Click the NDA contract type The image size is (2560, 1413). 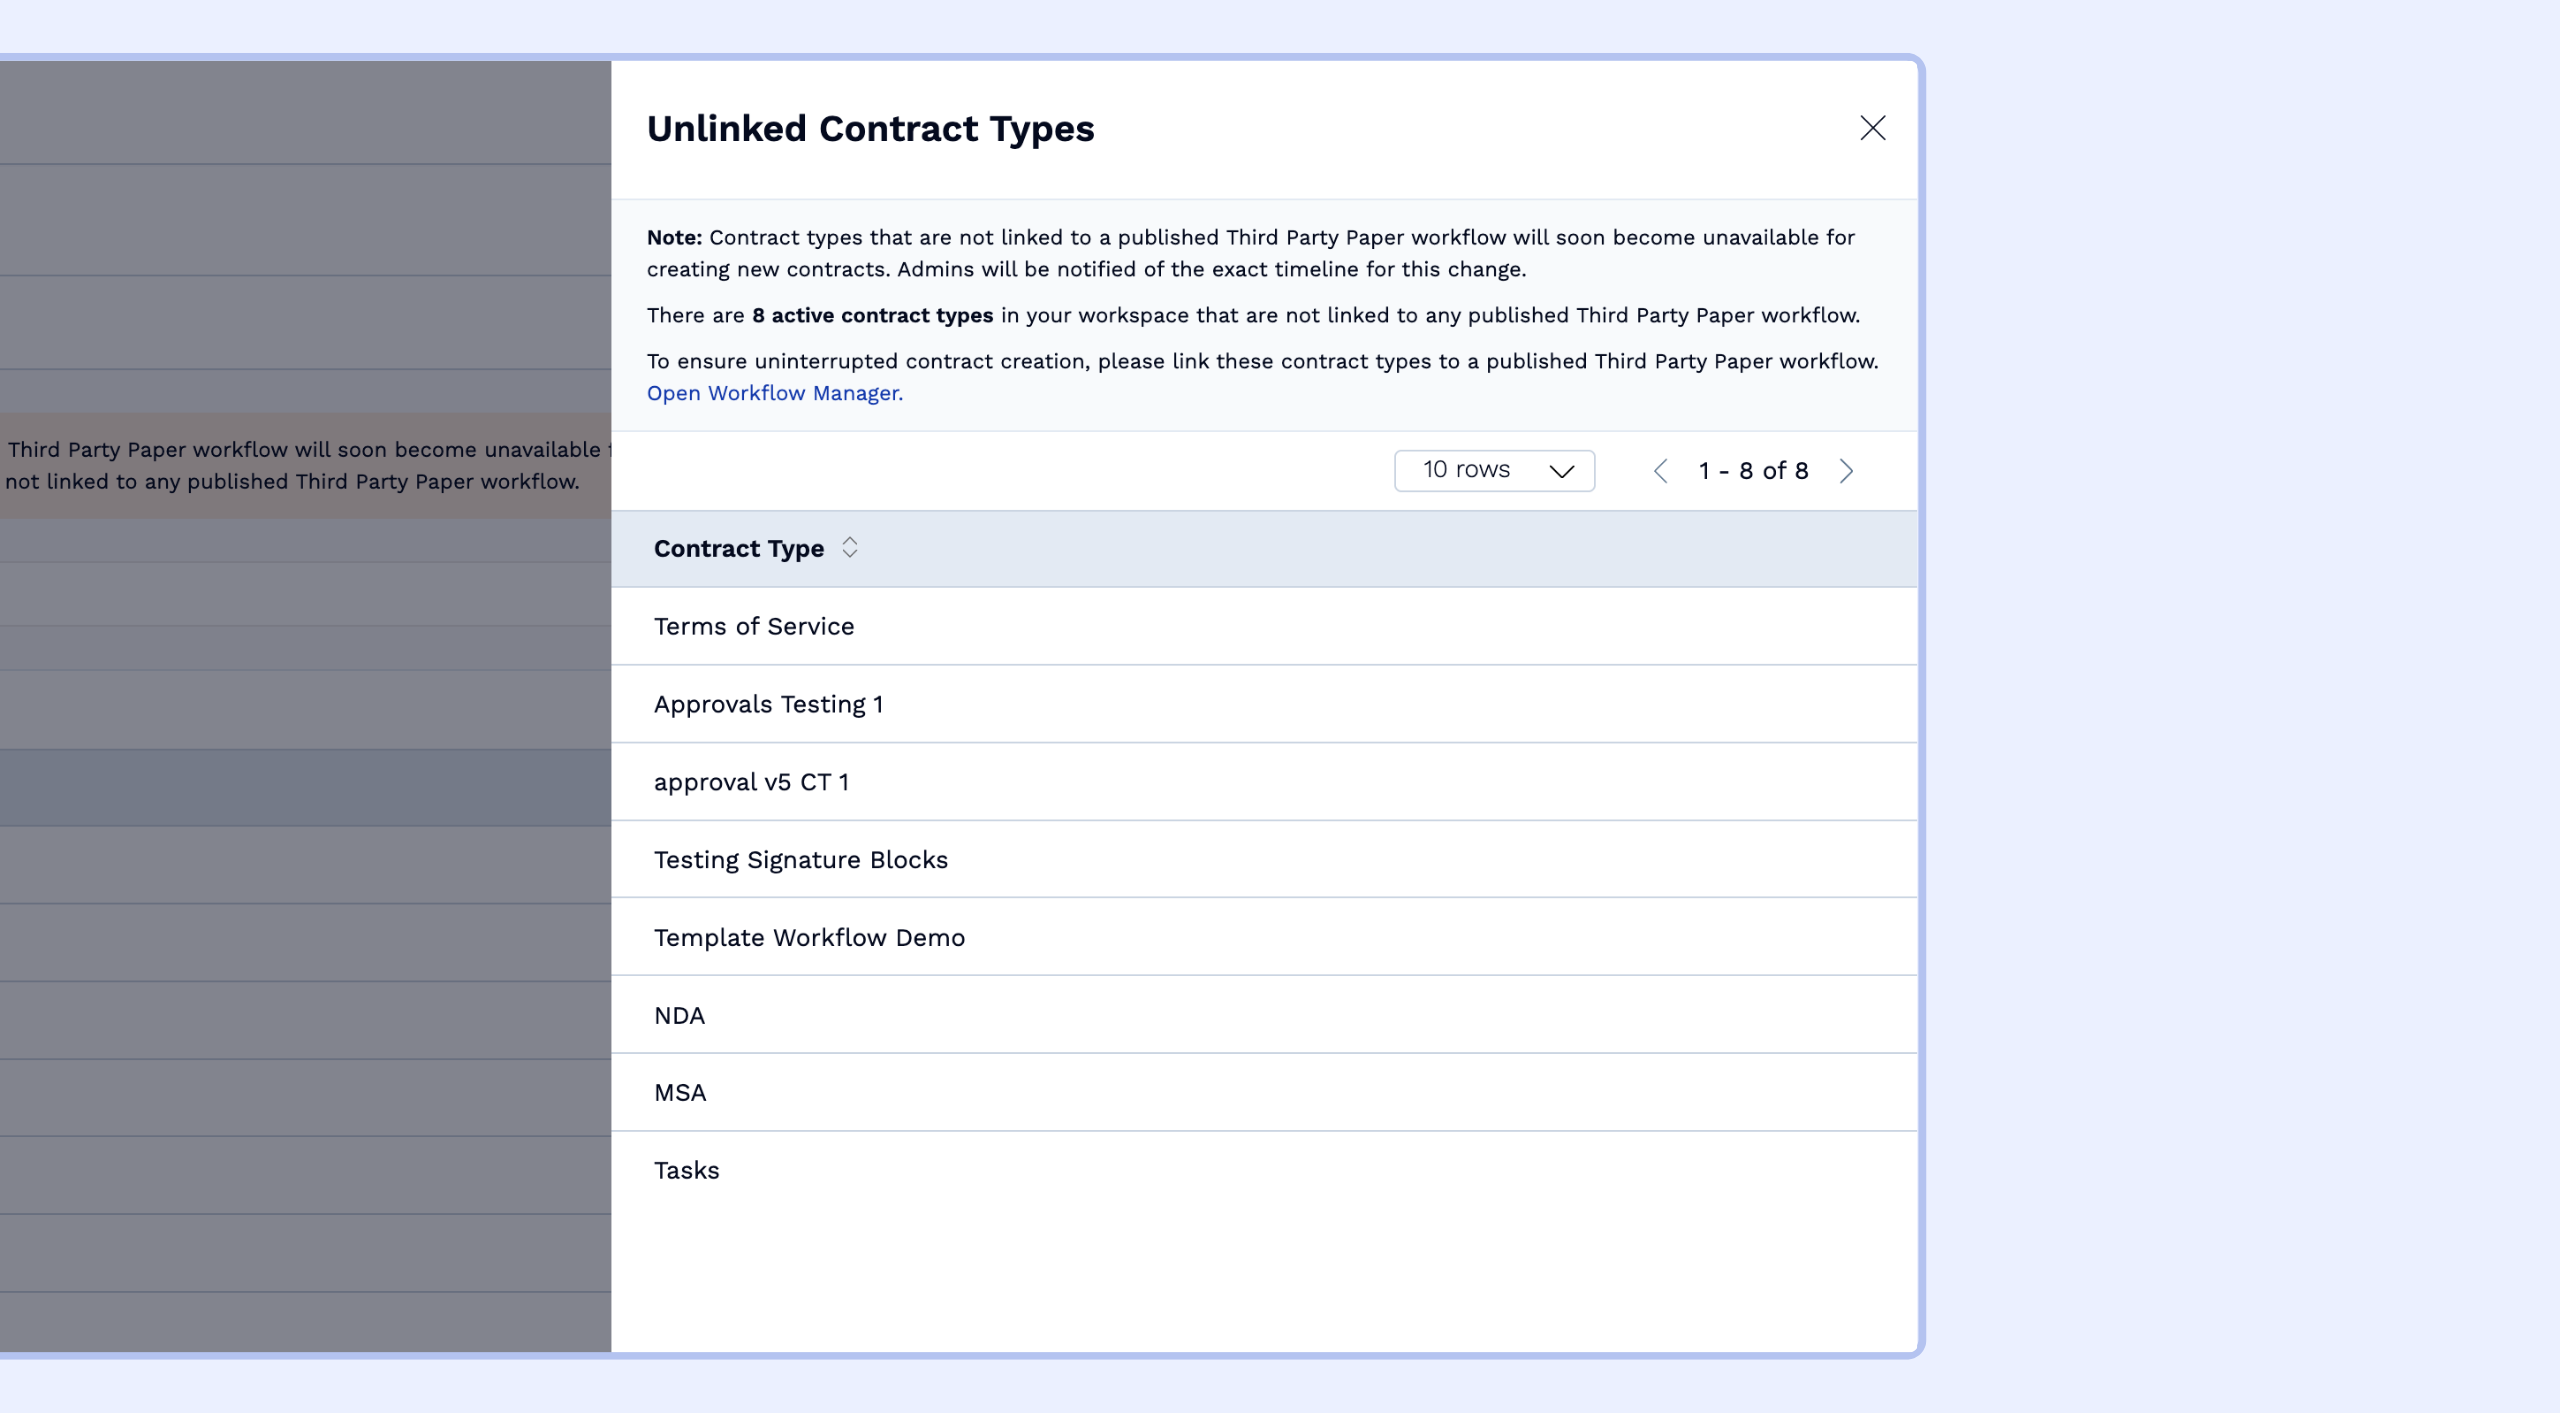coord(680,1015)
